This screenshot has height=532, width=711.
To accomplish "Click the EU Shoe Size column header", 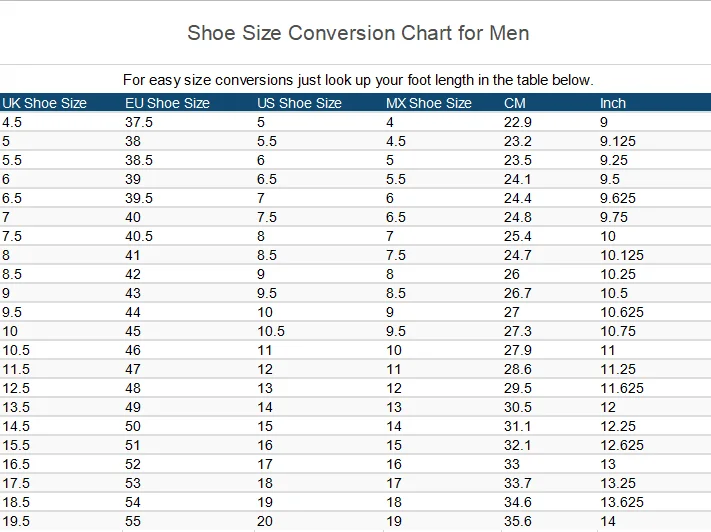I will (x=167, y=103).
